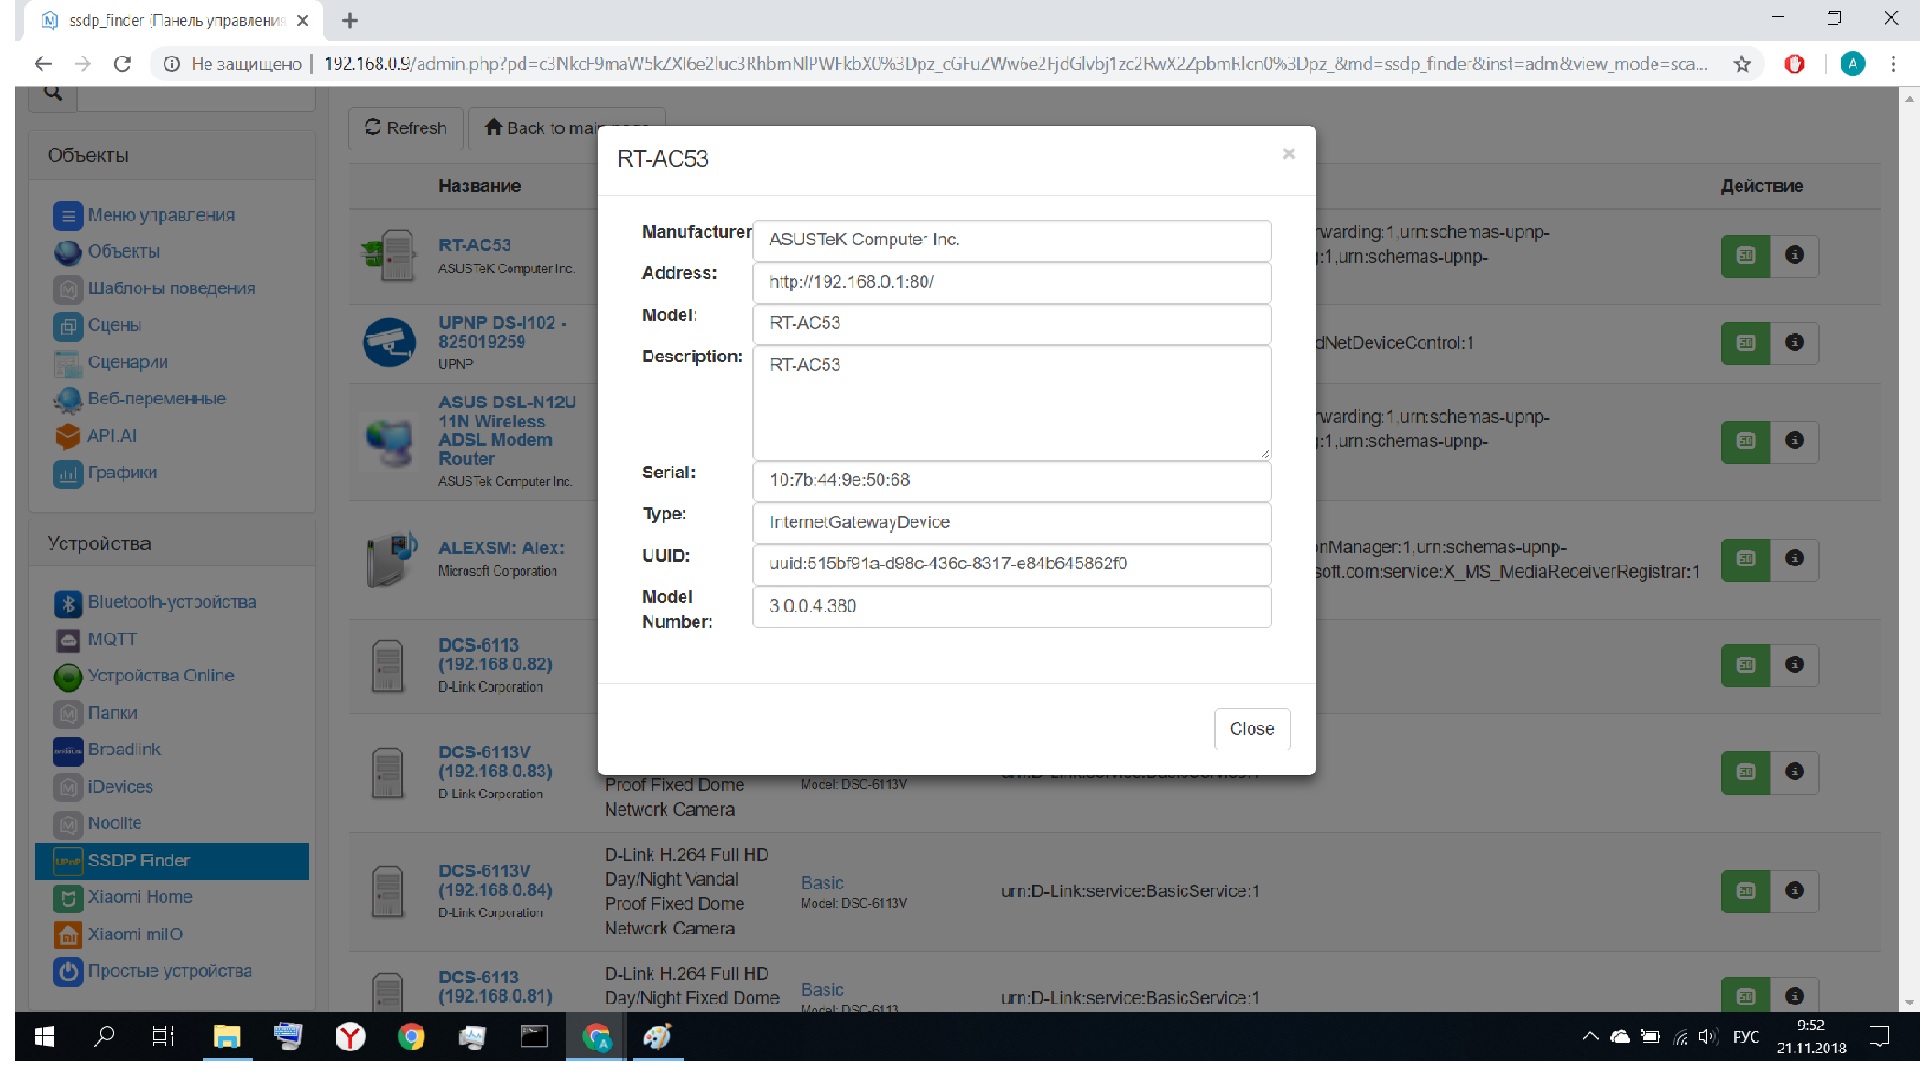The width and height of the screenshot is (1920, 1080).
Task: Click the green add button for RT-AC53
Action: pos(1745,256)
